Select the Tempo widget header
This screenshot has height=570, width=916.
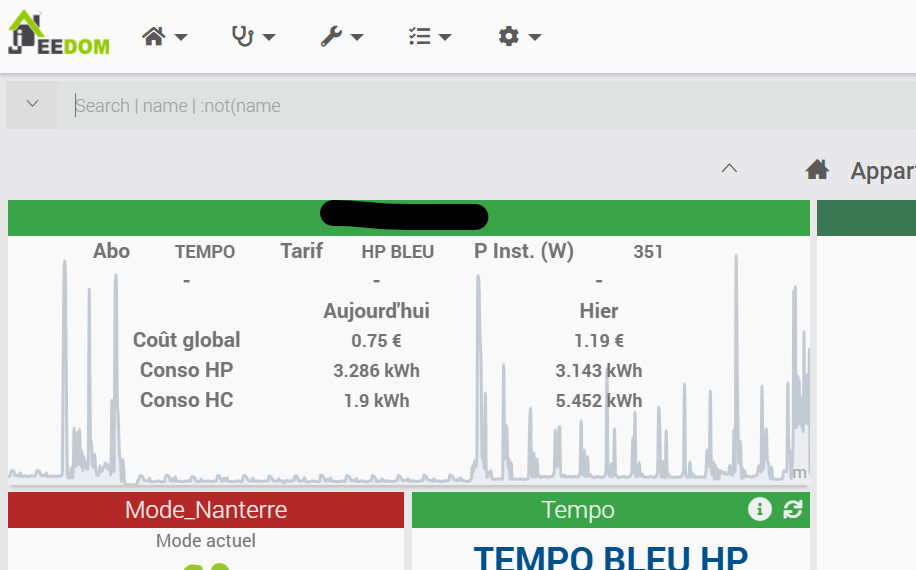[x=610, y=510]
